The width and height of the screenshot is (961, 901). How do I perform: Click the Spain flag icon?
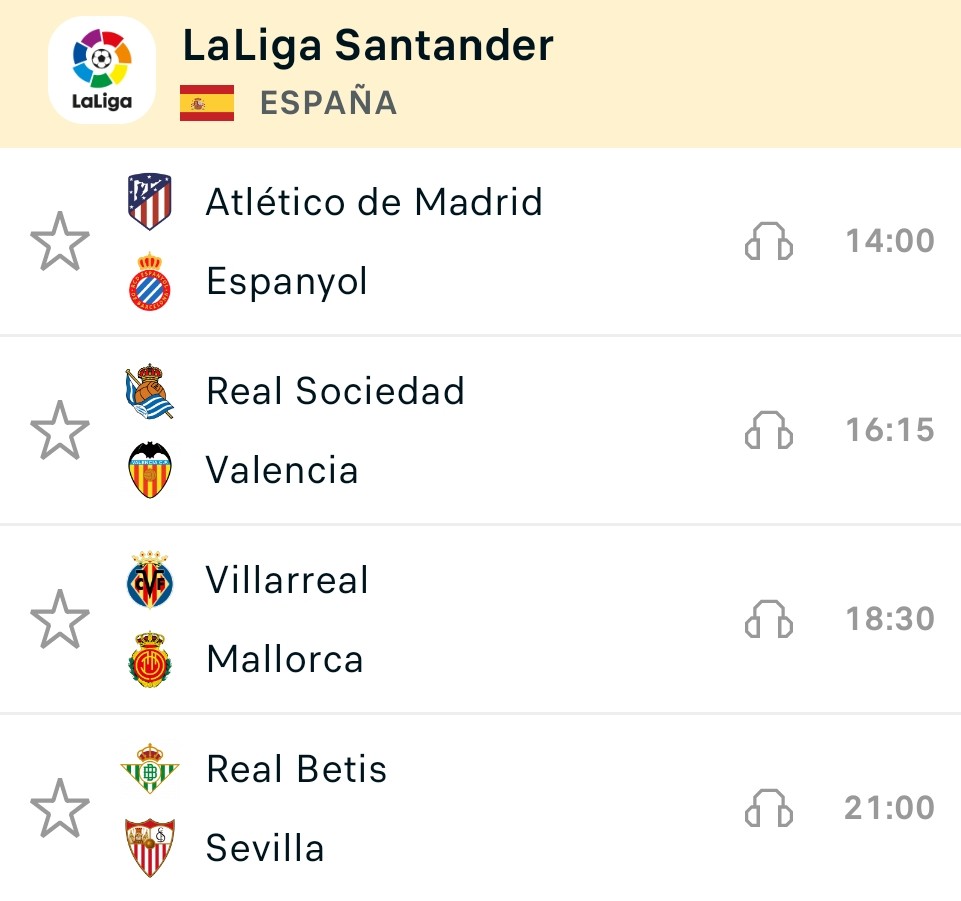207,103
